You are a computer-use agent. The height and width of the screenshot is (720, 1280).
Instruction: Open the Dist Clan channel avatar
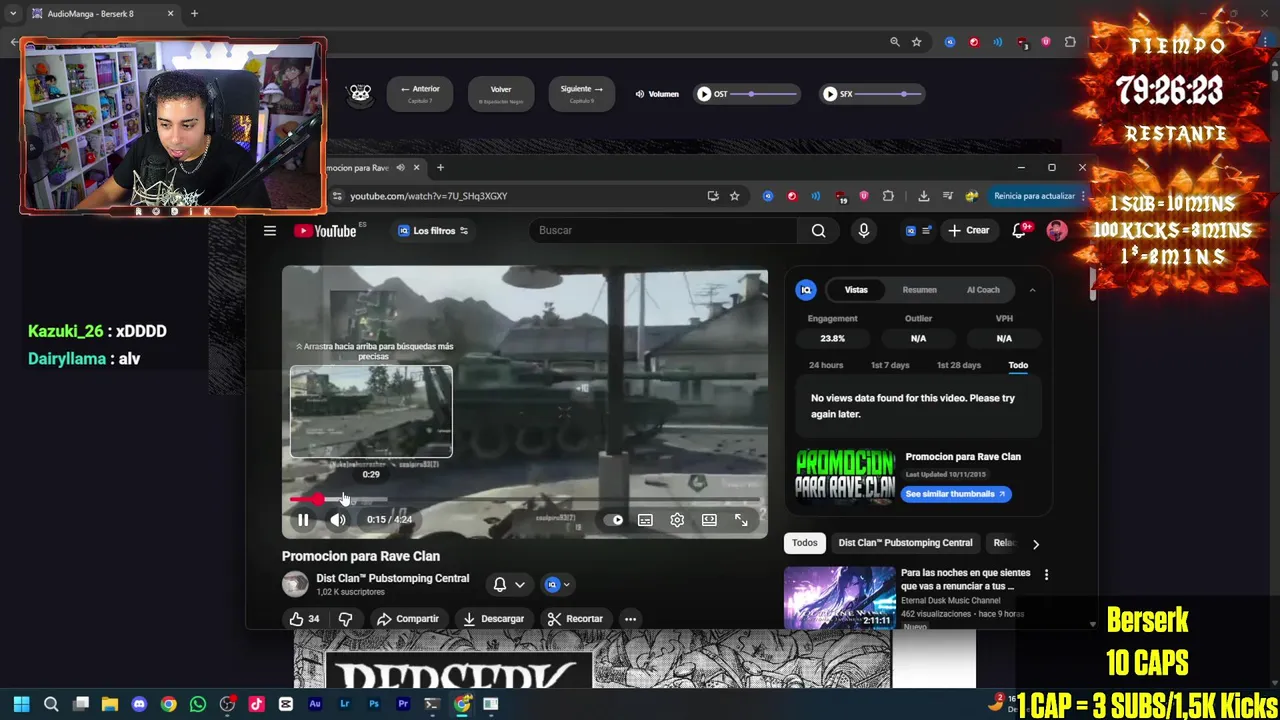295,584
